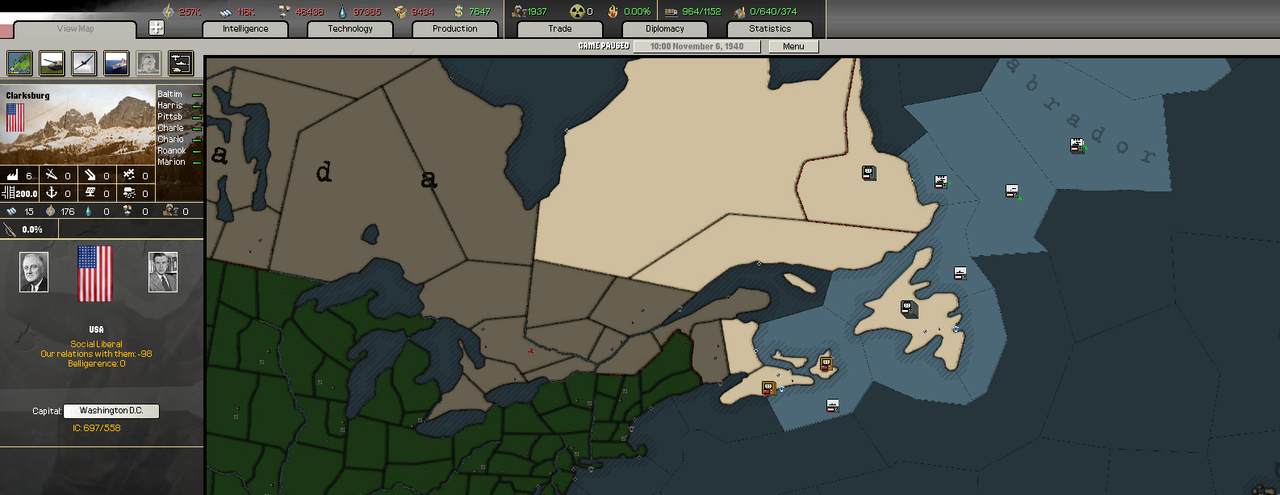The width and height of the screenshot is (1280, 495).
Task: Switch to the land units (tank) map mode
Action: (52, 64)
